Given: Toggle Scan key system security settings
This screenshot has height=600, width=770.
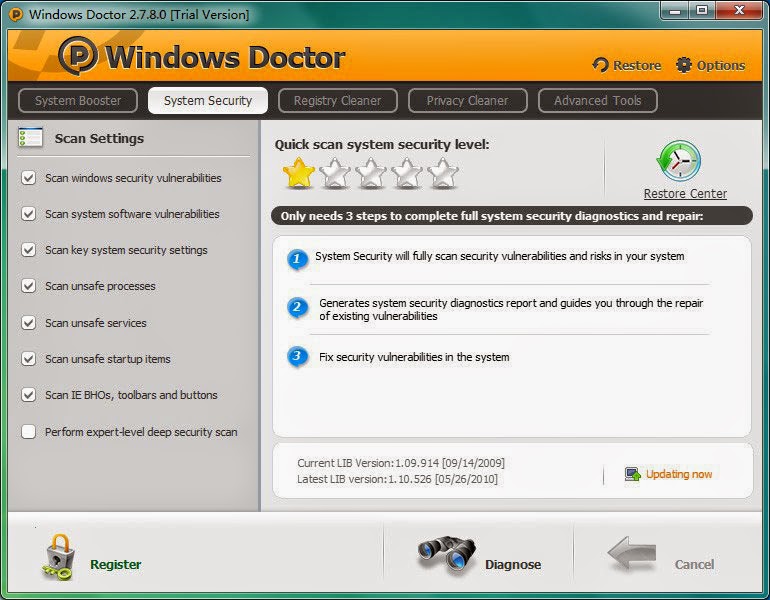Looking at the screenshot, I should tap(28, 250).
